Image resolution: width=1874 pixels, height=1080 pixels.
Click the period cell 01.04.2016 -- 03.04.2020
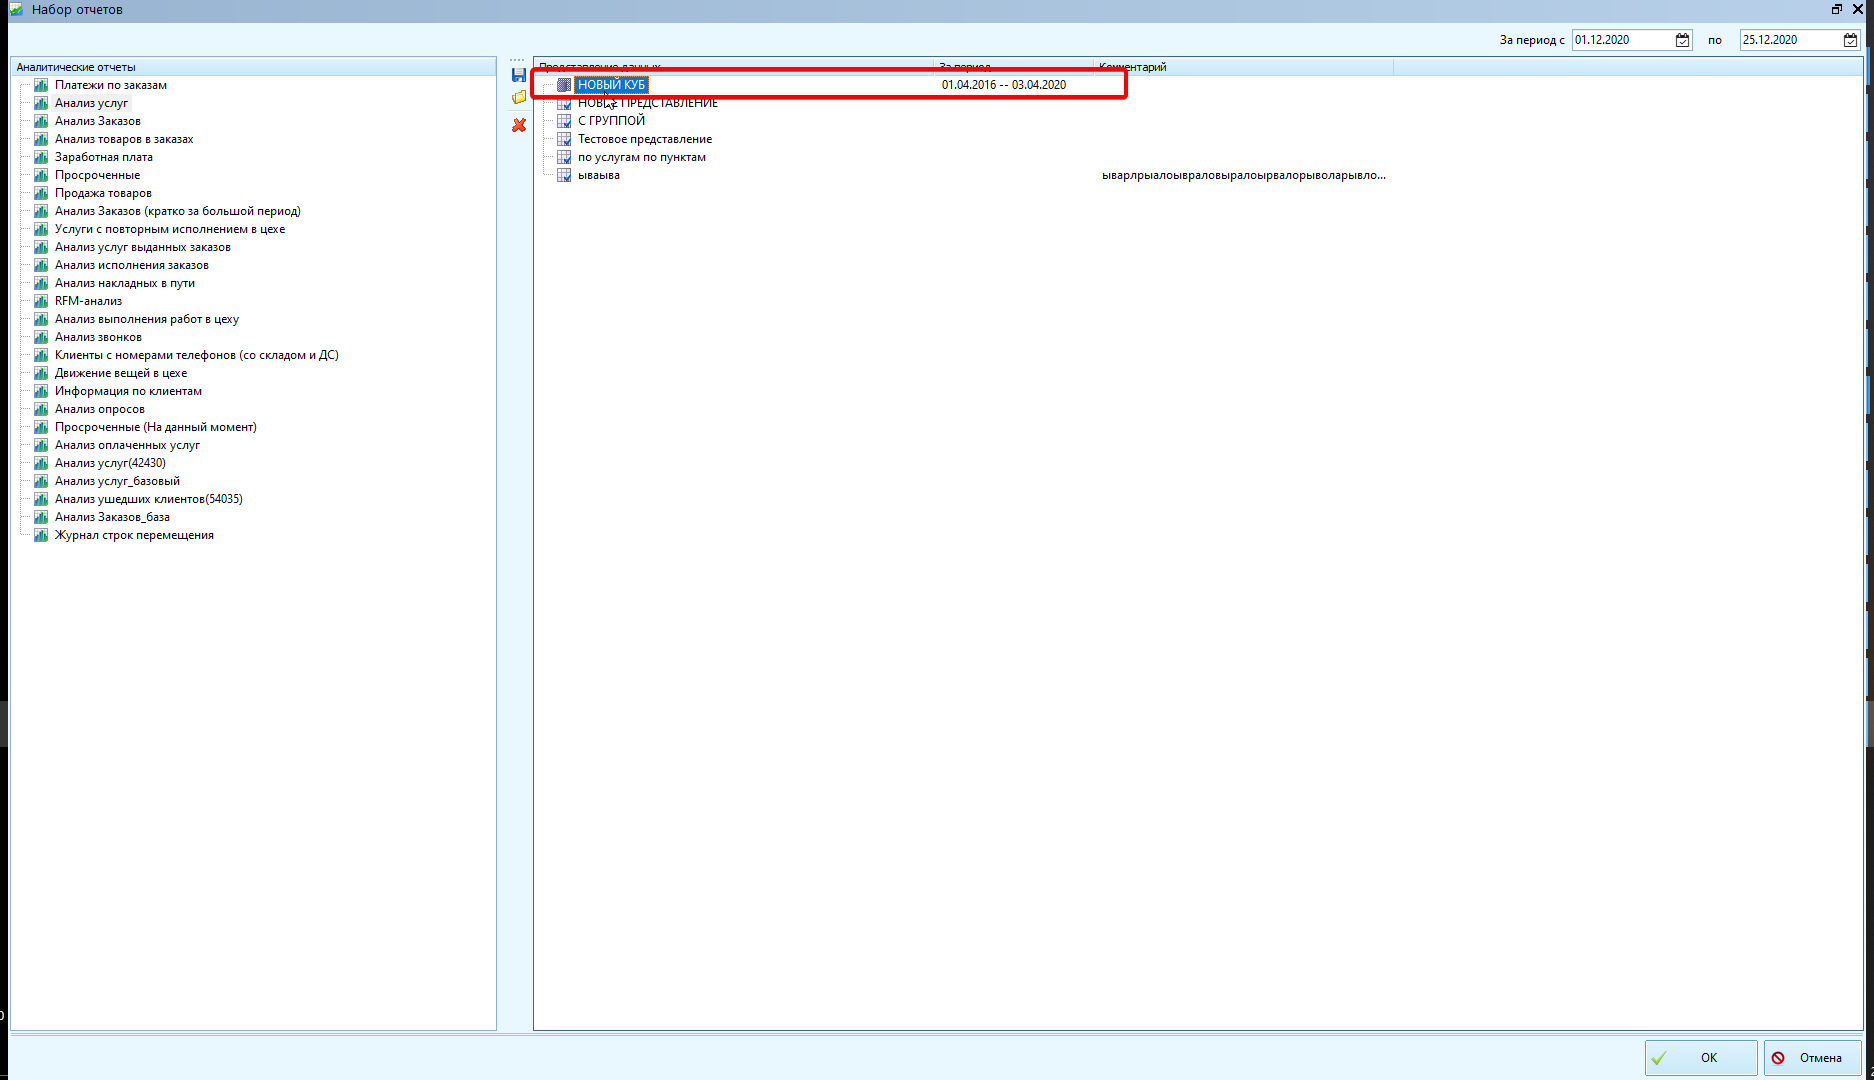point(1004,85)
